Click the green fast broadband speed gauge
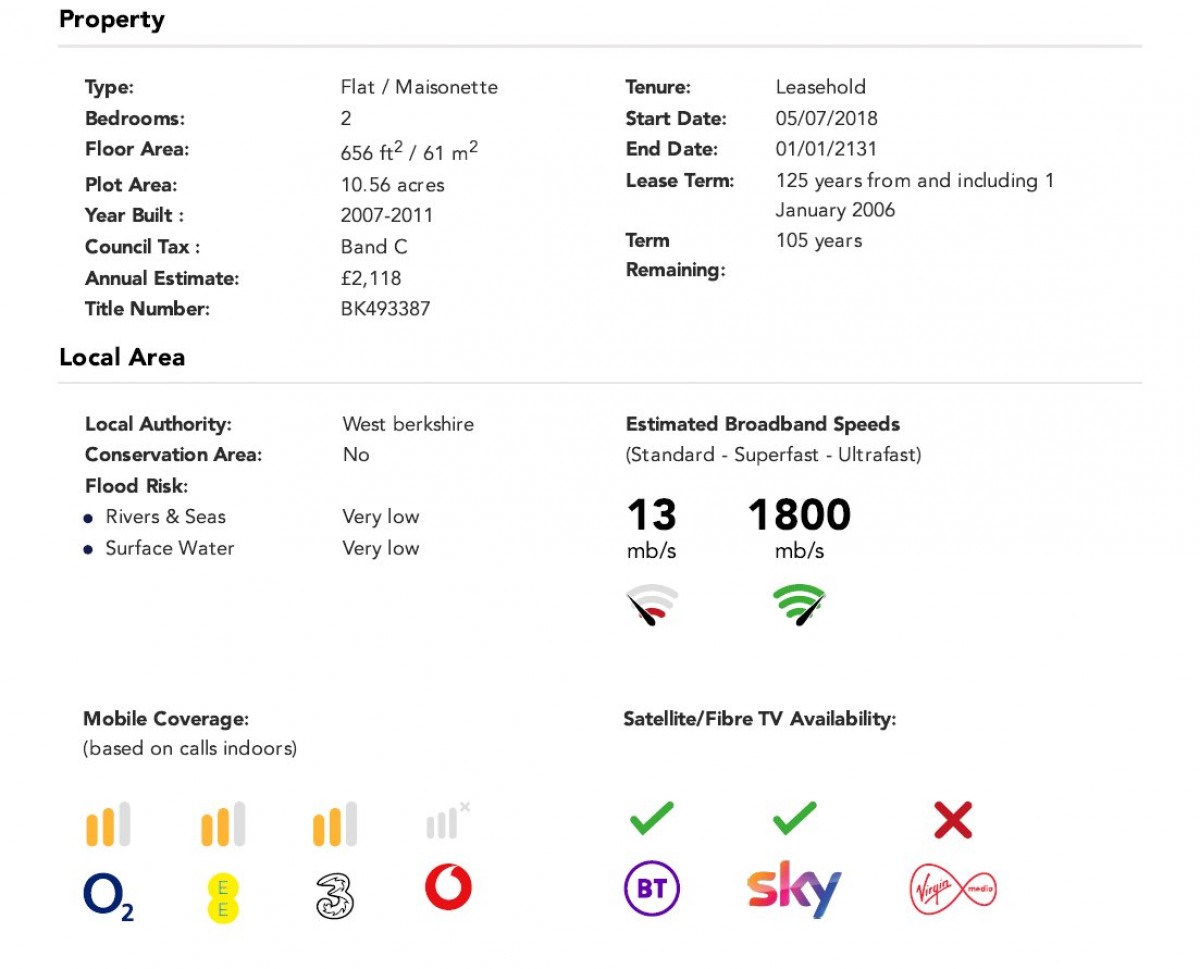 click(798, 605)
